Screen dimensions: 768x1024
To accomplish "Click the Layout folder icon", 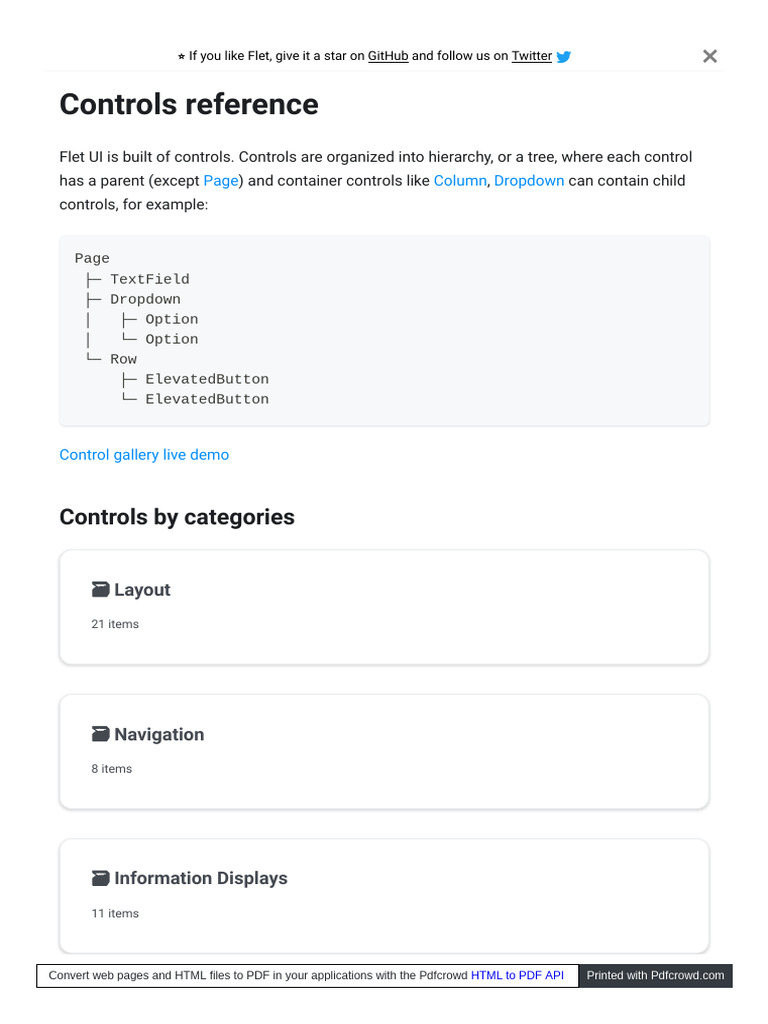I will point(100,590).
